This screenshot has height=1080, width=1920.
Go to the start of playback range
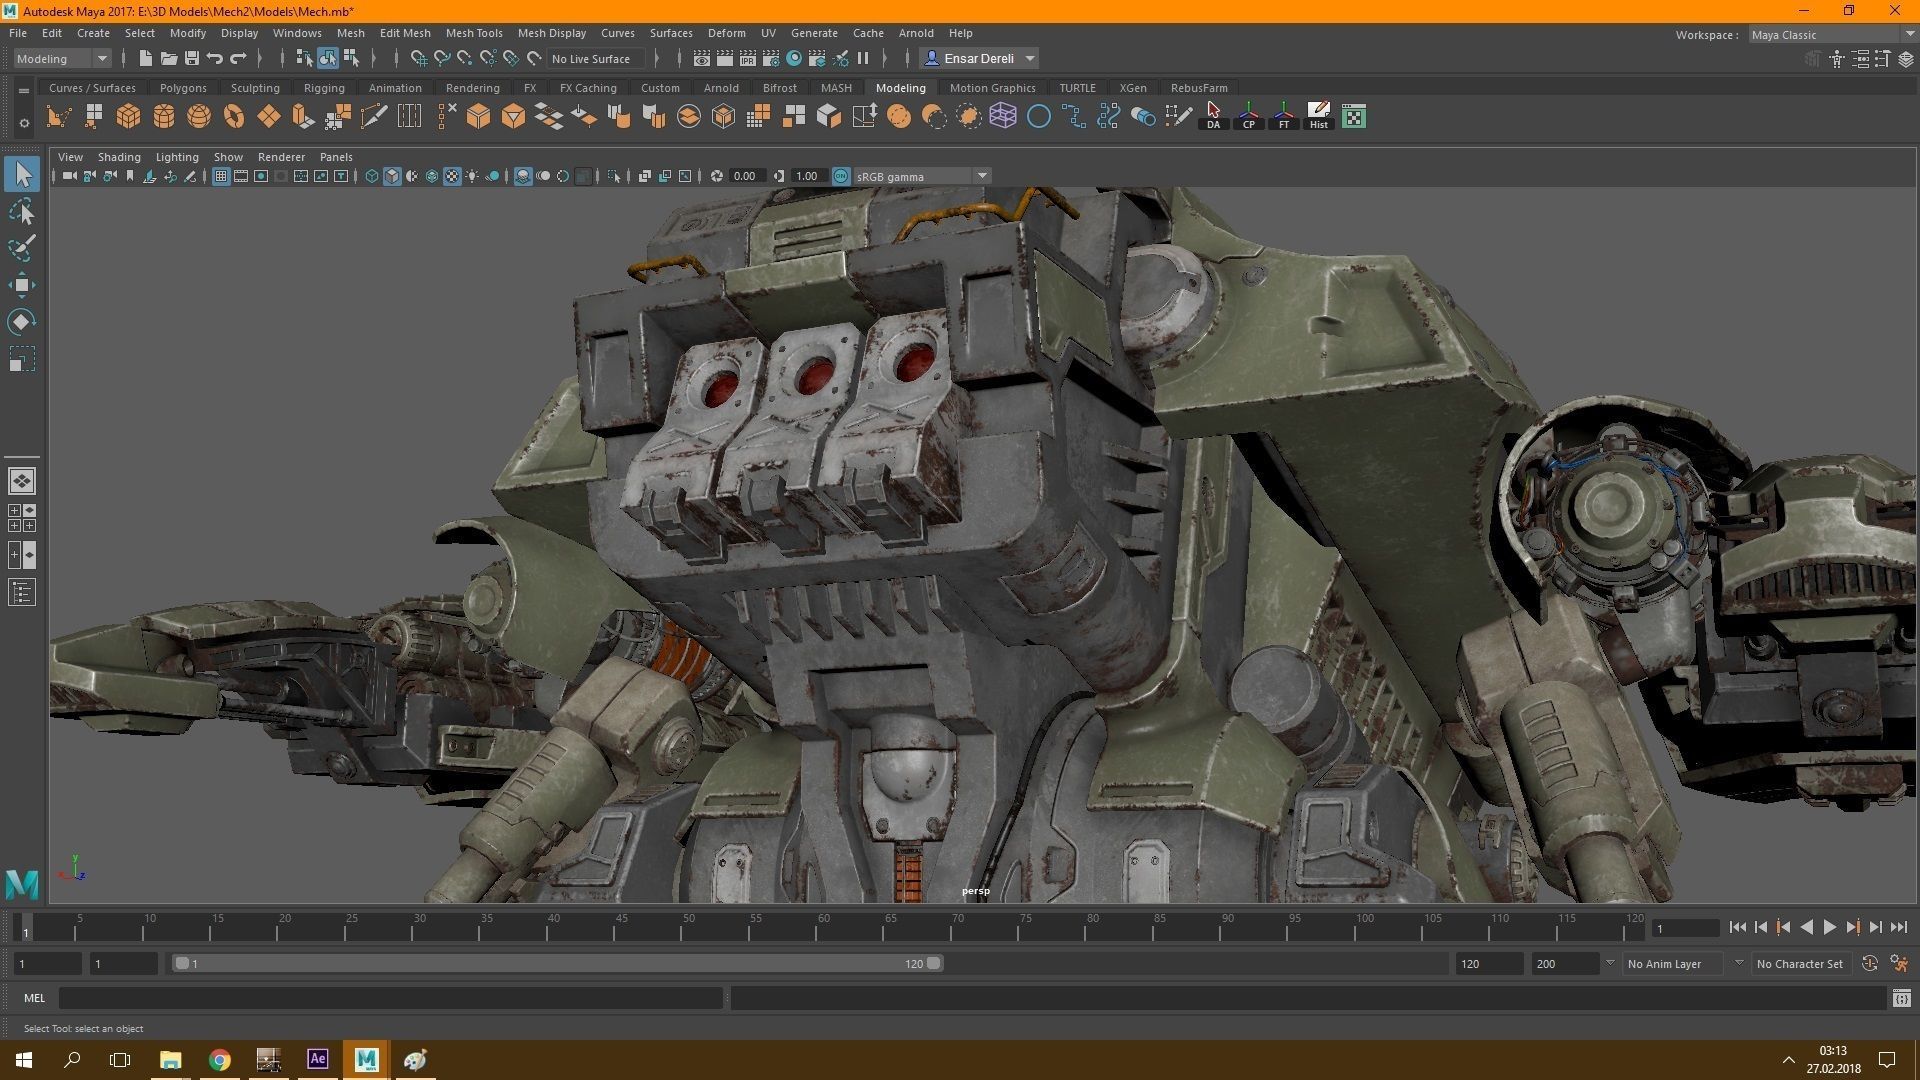coord(1738,927)
